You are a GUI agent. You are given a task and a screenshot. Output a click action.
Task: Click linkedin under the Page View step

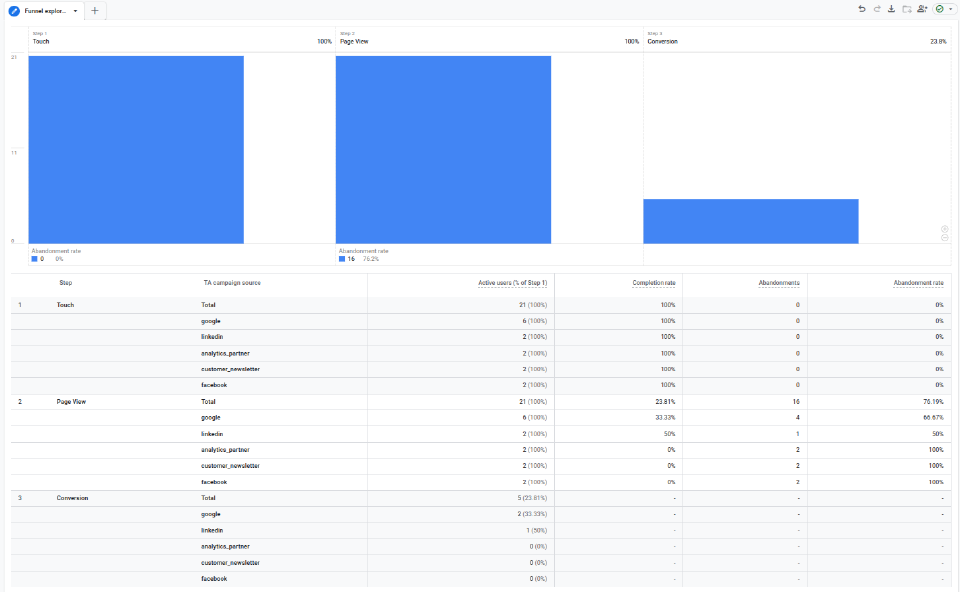point(212,433)
